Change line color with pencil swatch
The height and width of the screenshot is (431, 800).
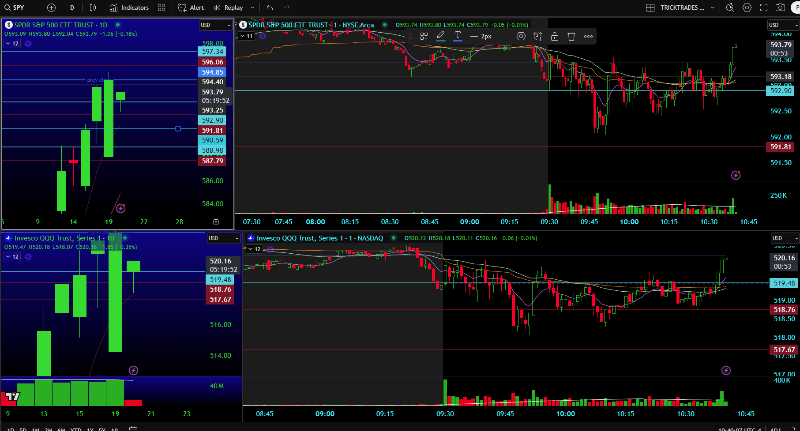coord(441,36)
